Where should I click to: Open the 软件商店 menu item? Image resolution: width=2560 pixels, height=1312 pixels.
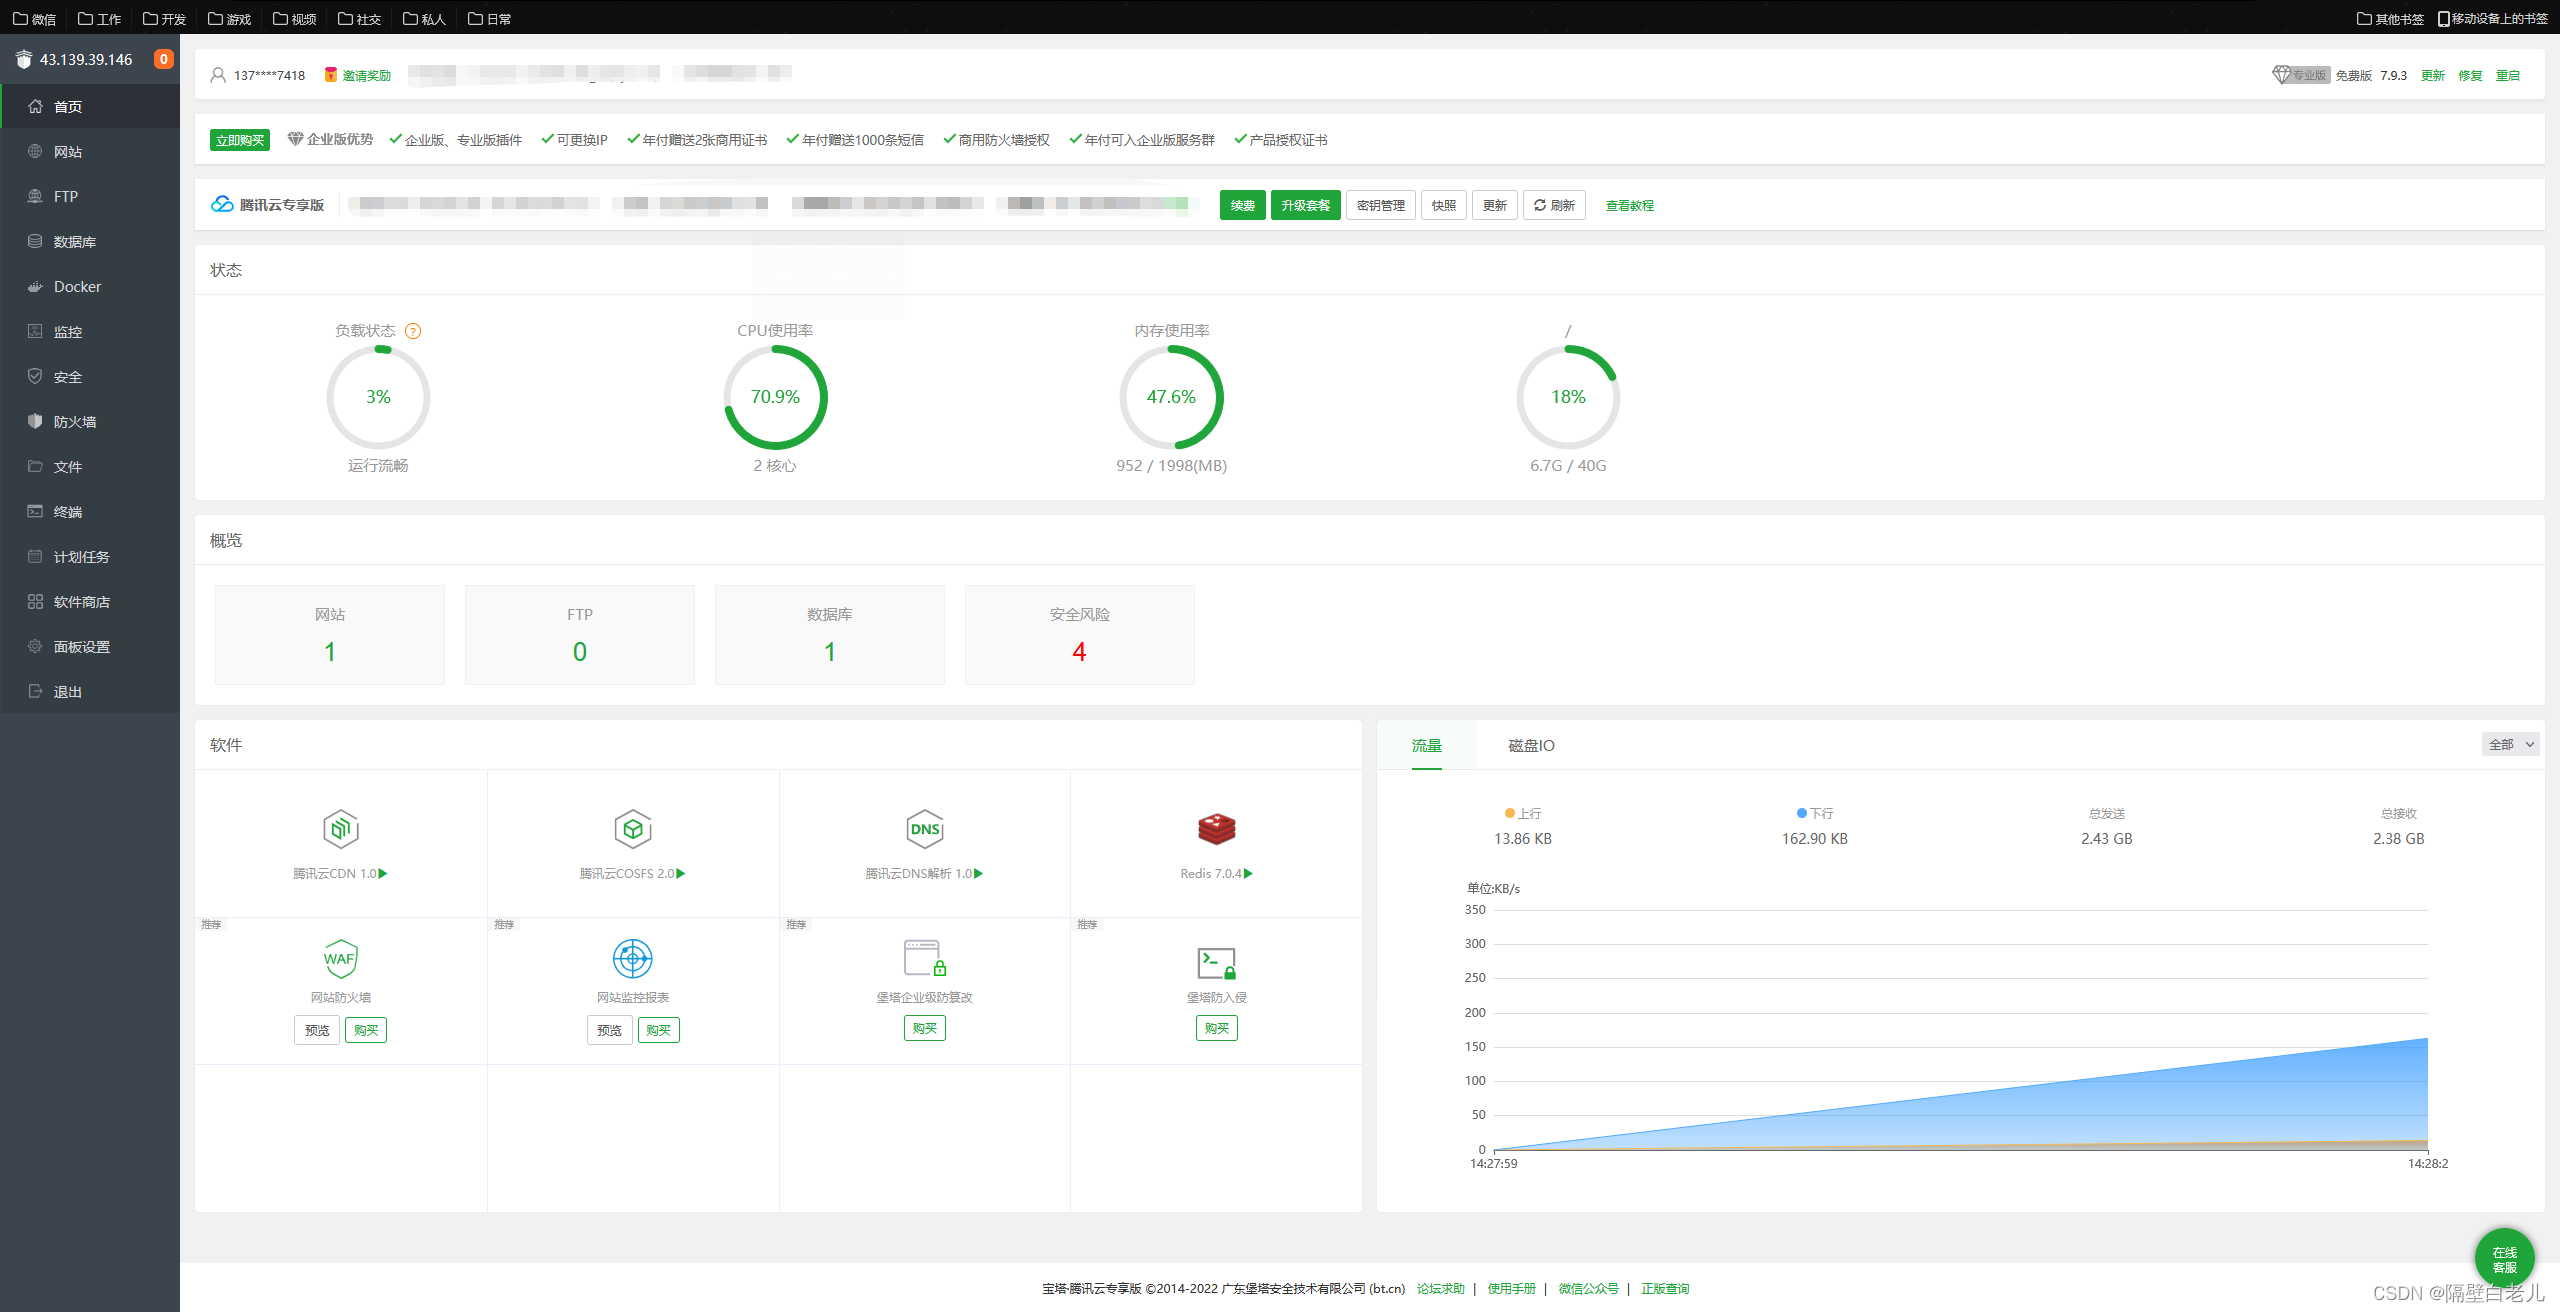click(x=81, y=602)
